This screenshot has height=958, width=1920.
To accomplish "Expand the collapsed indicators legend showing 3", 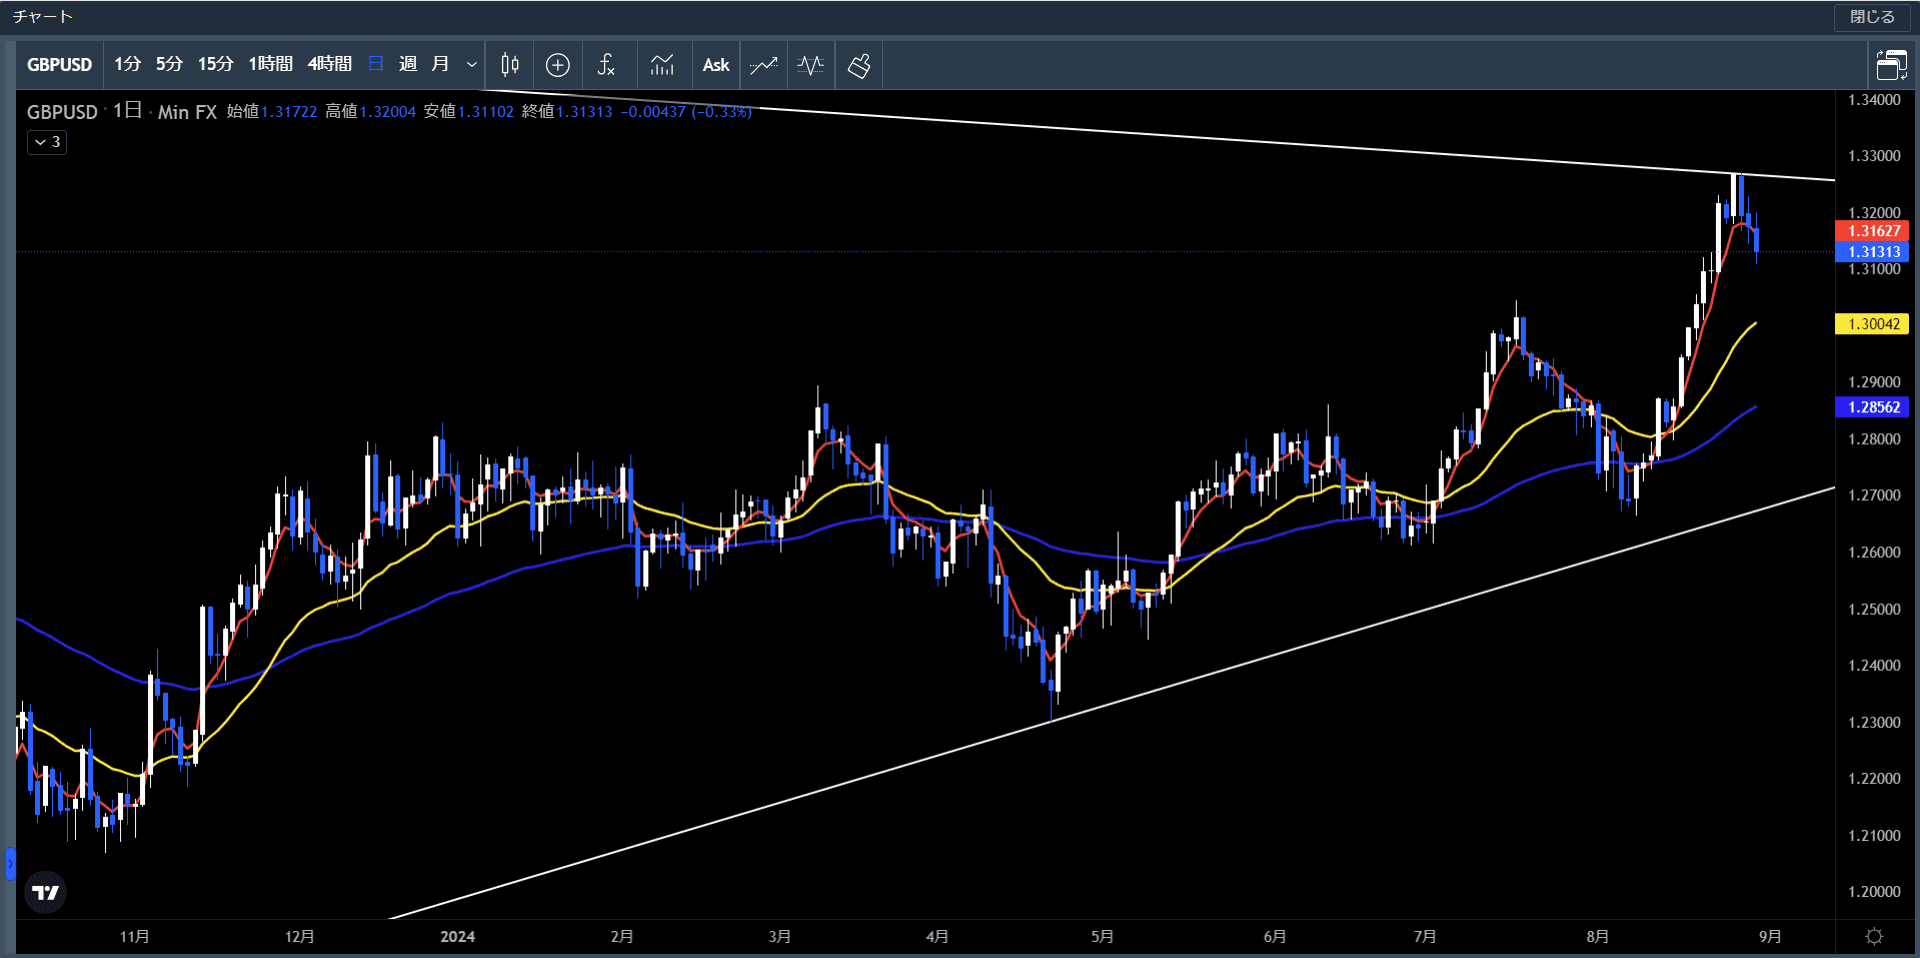I will (47, 142).
